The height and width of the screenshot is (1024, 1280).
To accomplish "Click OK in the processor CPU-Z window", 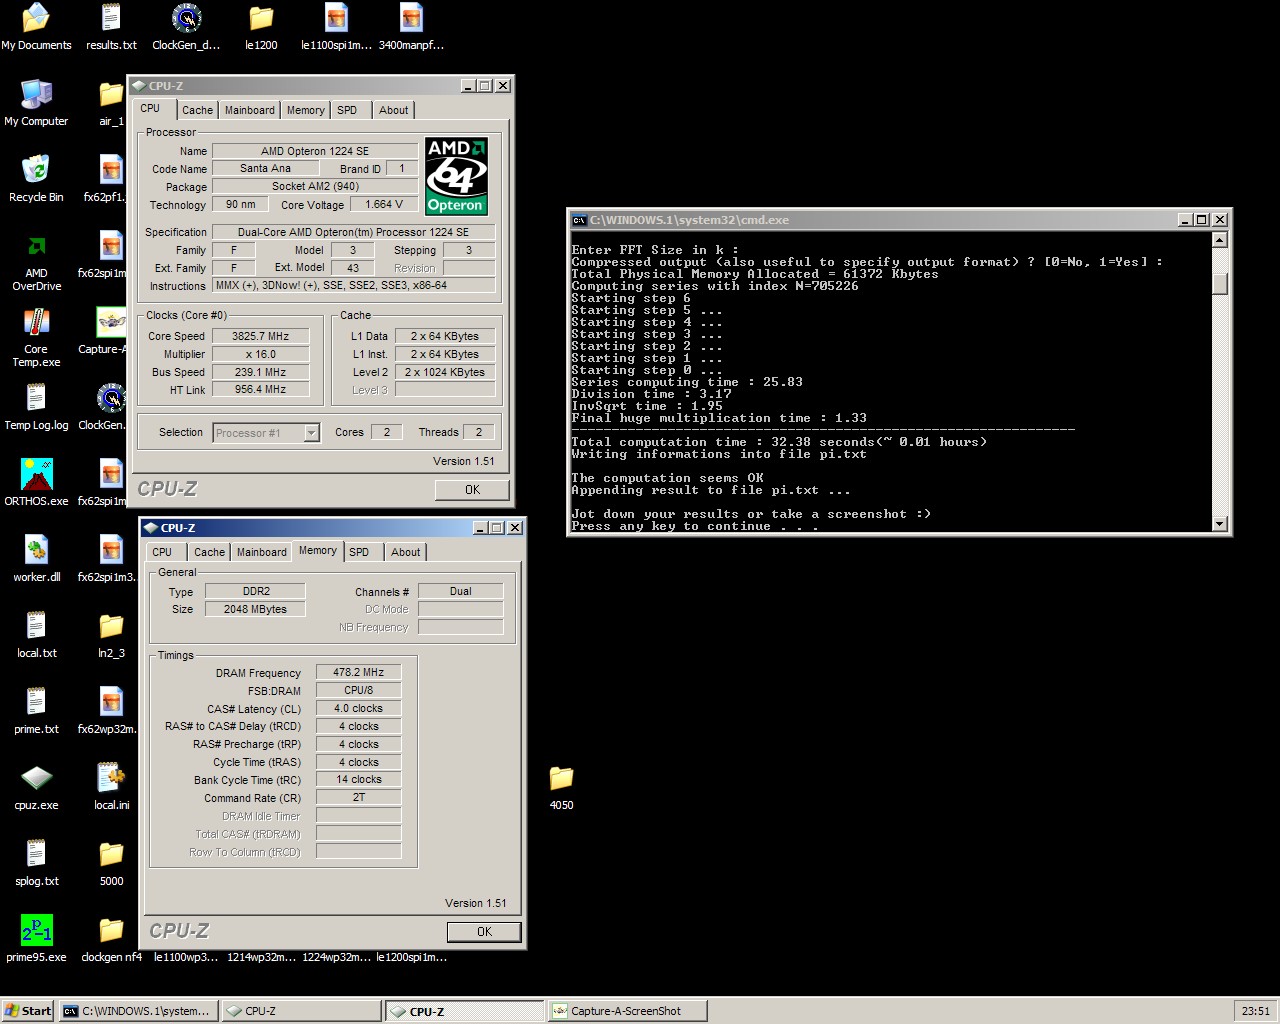I will 472,490.
